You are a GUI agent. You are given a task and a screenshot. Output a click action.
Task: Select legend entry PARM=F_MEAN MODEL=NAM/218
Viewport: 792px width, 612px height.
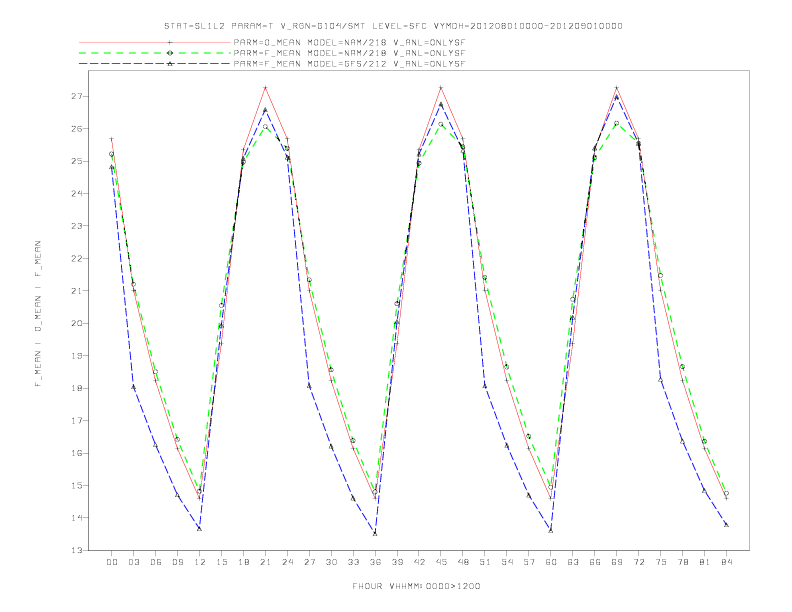[349, 53]
